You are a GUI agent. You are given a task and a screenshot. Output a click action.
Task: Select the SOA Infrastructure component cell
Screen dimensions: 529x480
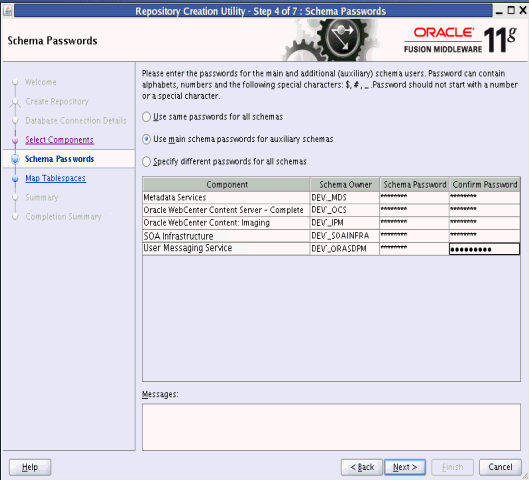pos(226,236)
